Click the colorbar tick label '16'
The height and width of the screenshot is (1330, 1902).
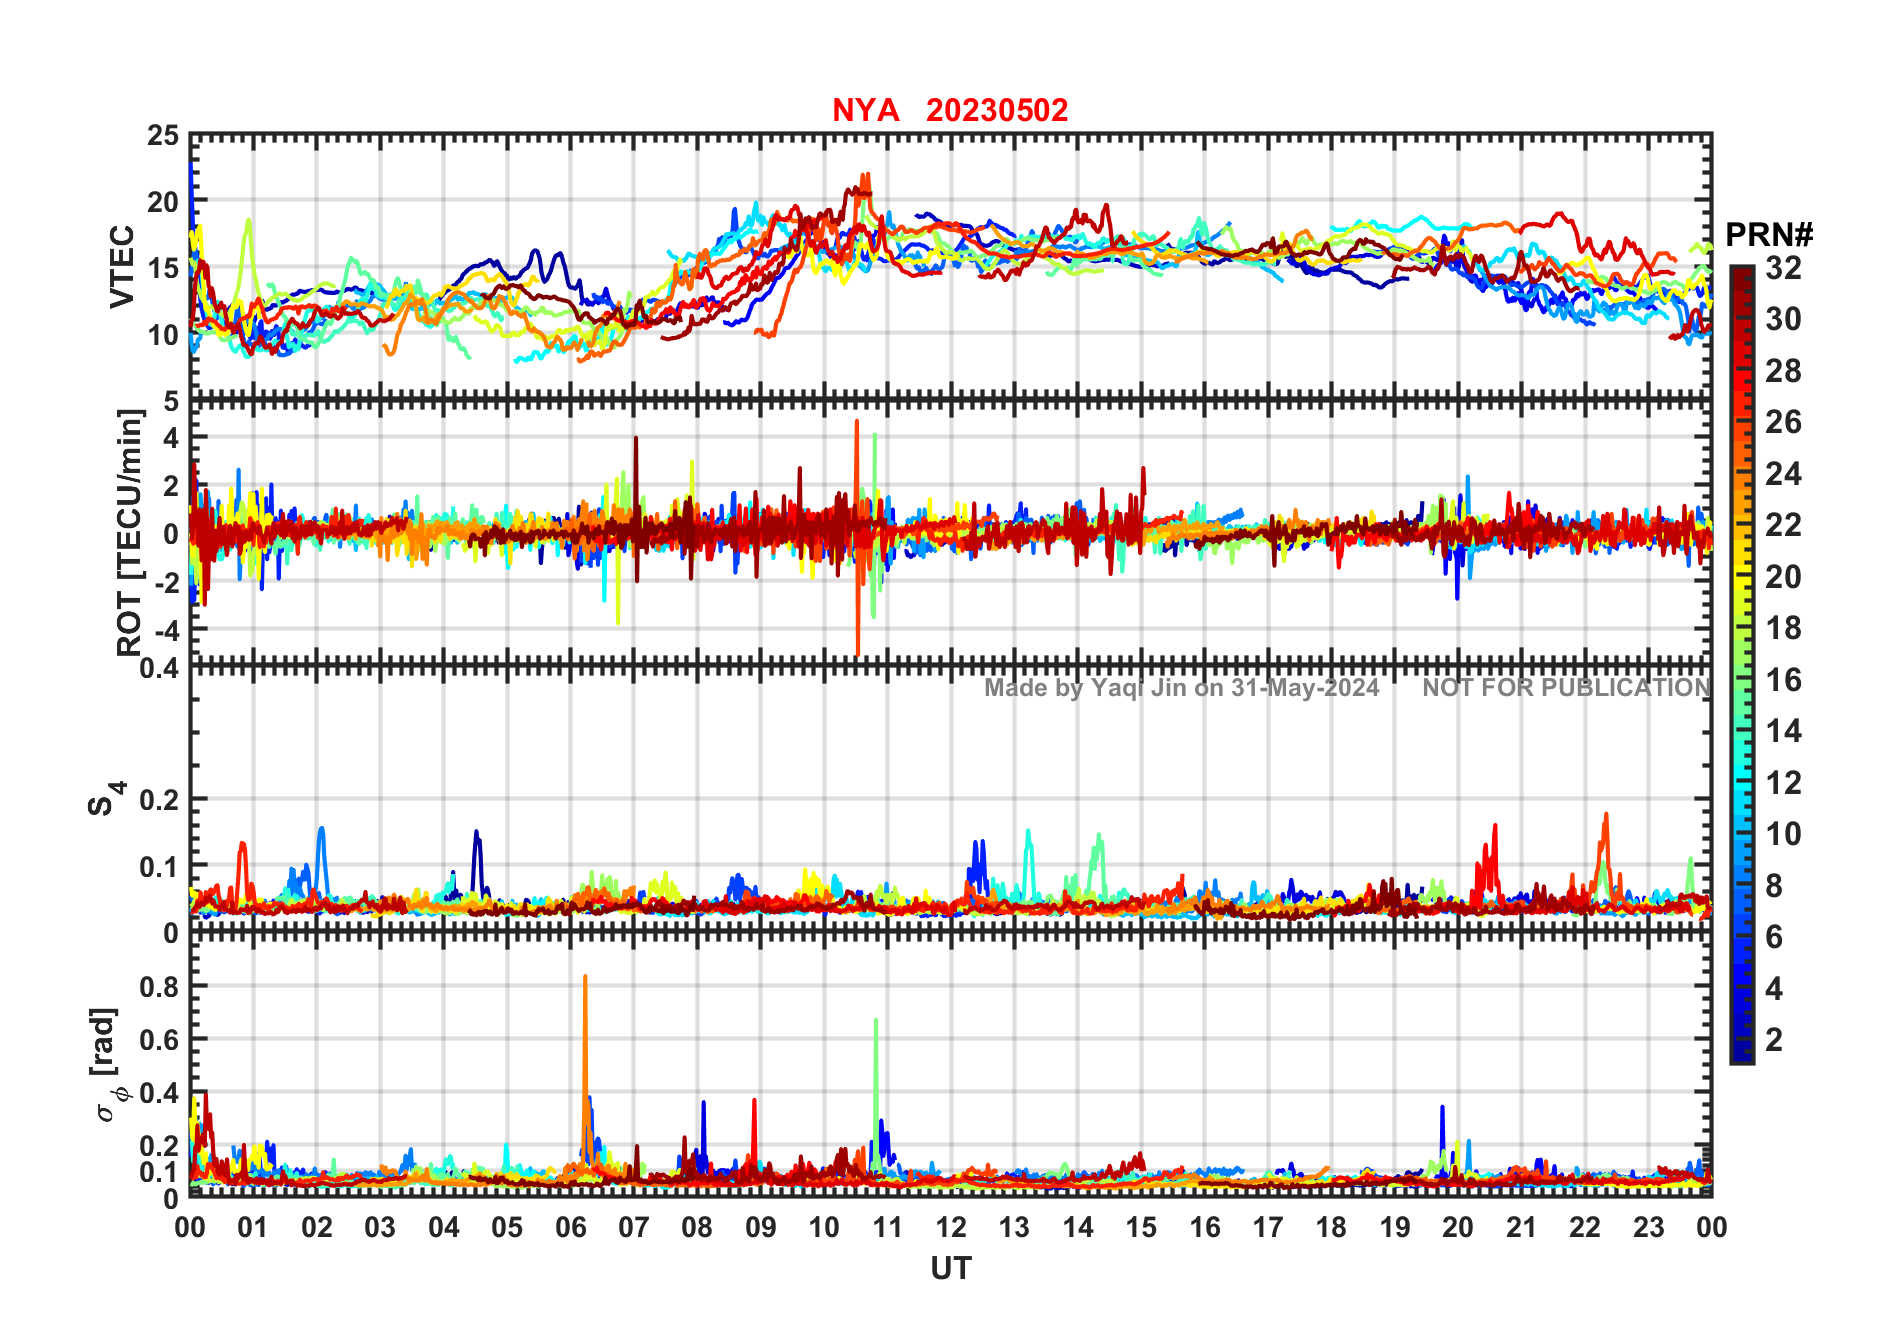click(x=1783, y=681)
